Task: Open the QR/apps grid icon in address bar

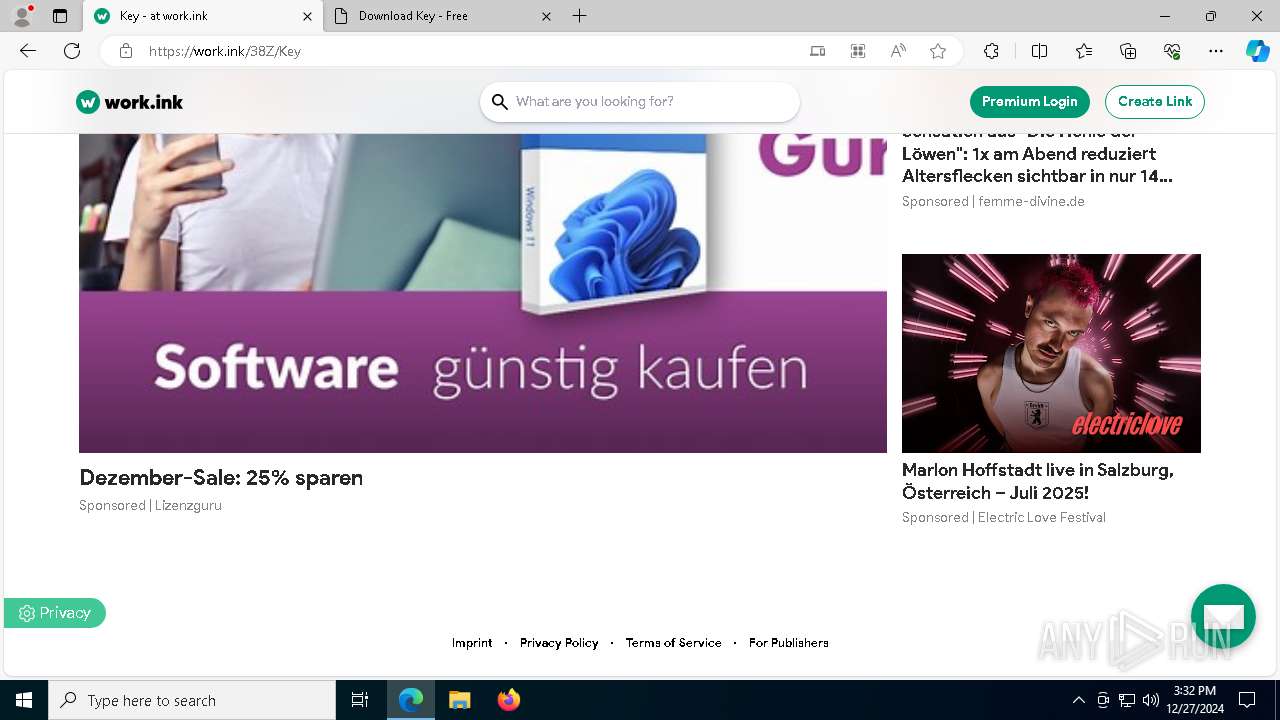Action: [858, 51]
